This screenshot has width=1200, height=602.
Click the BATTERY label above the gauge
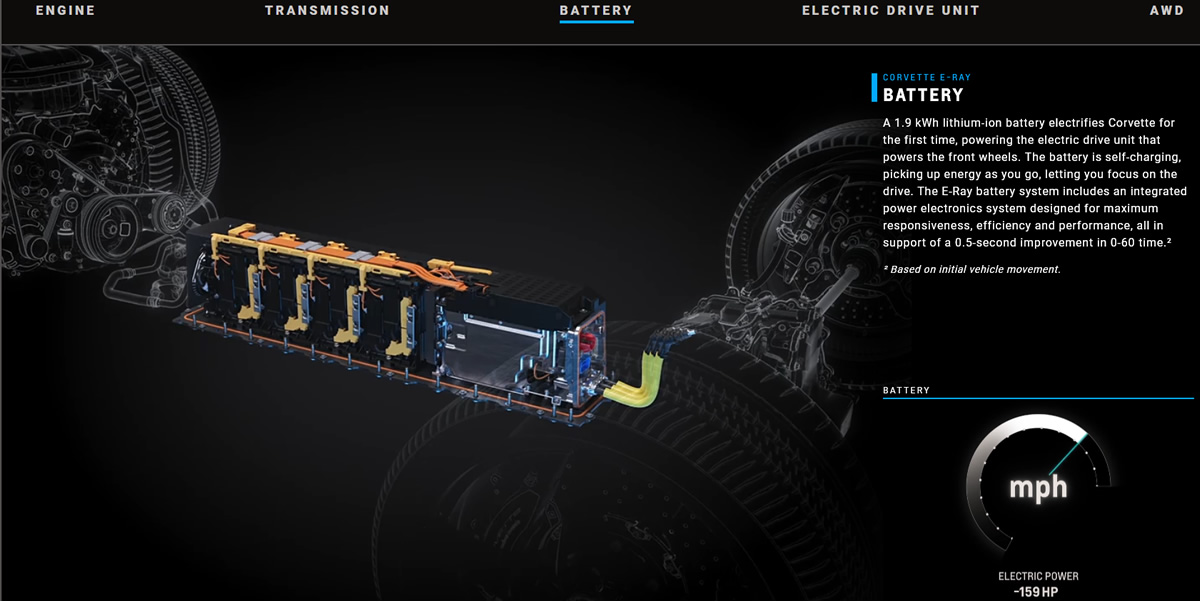pos(906,390)
